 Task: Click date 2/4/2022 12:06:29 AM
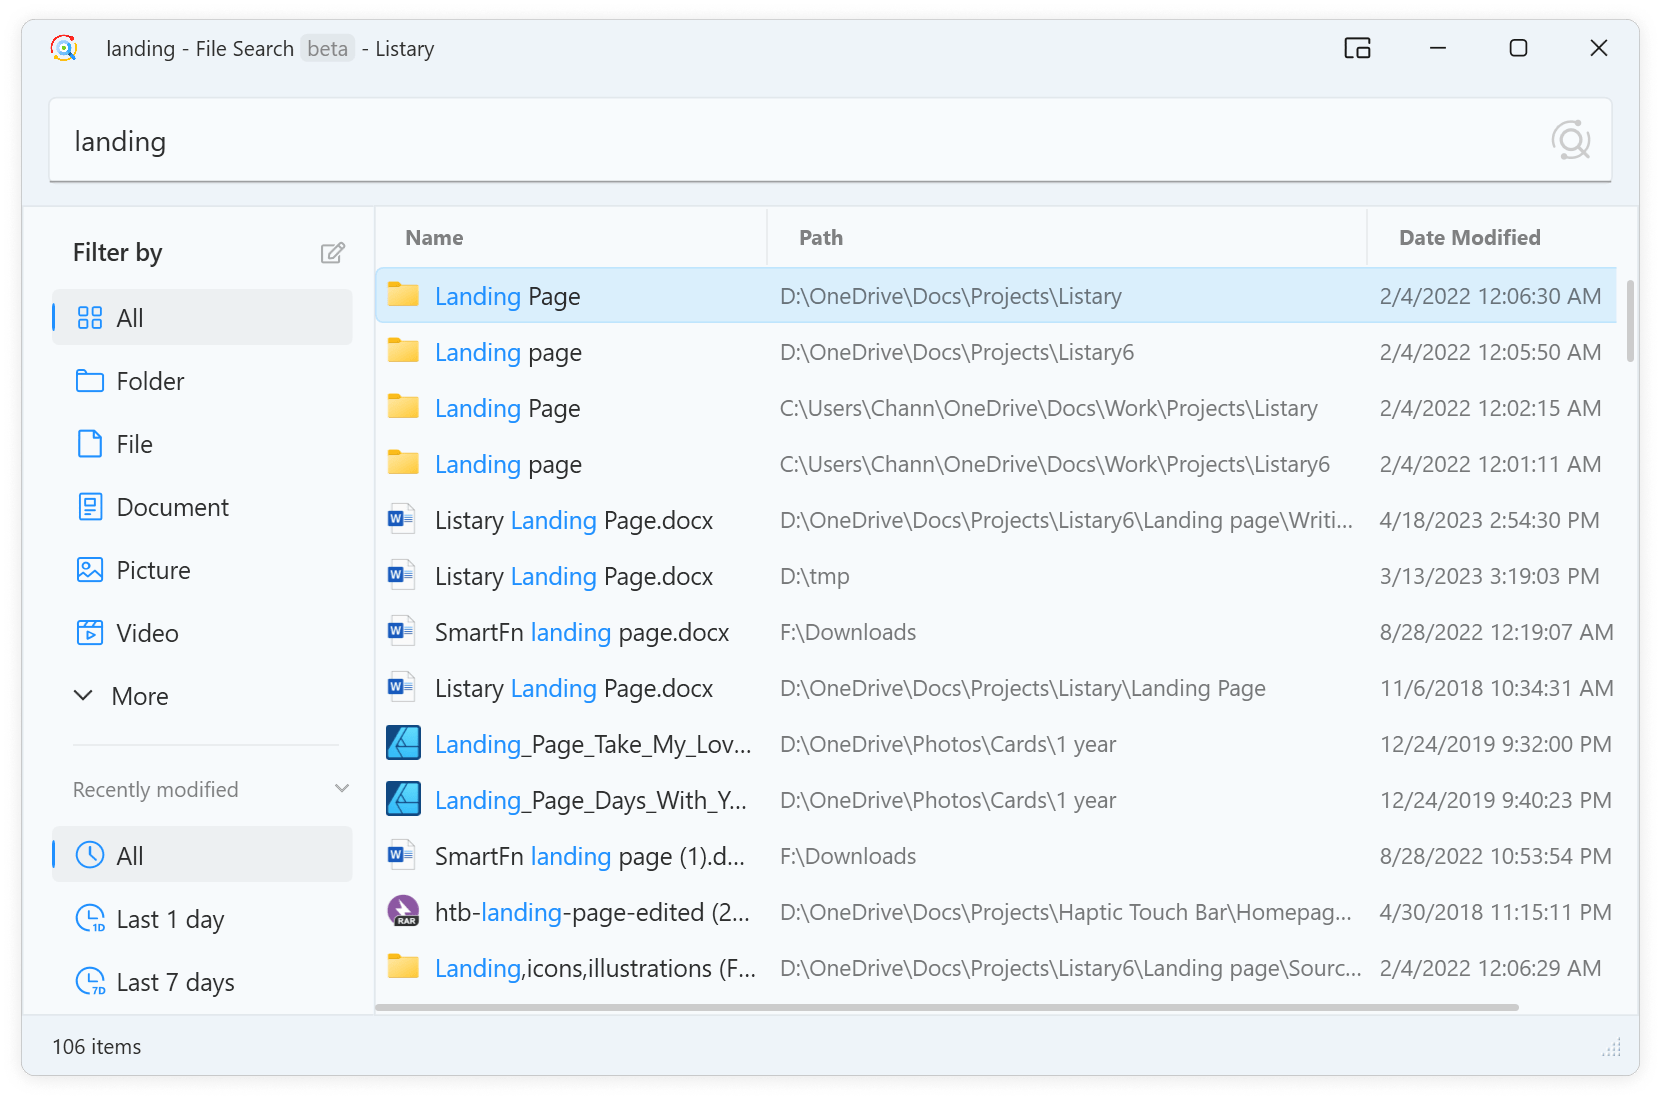point(1490,968)
